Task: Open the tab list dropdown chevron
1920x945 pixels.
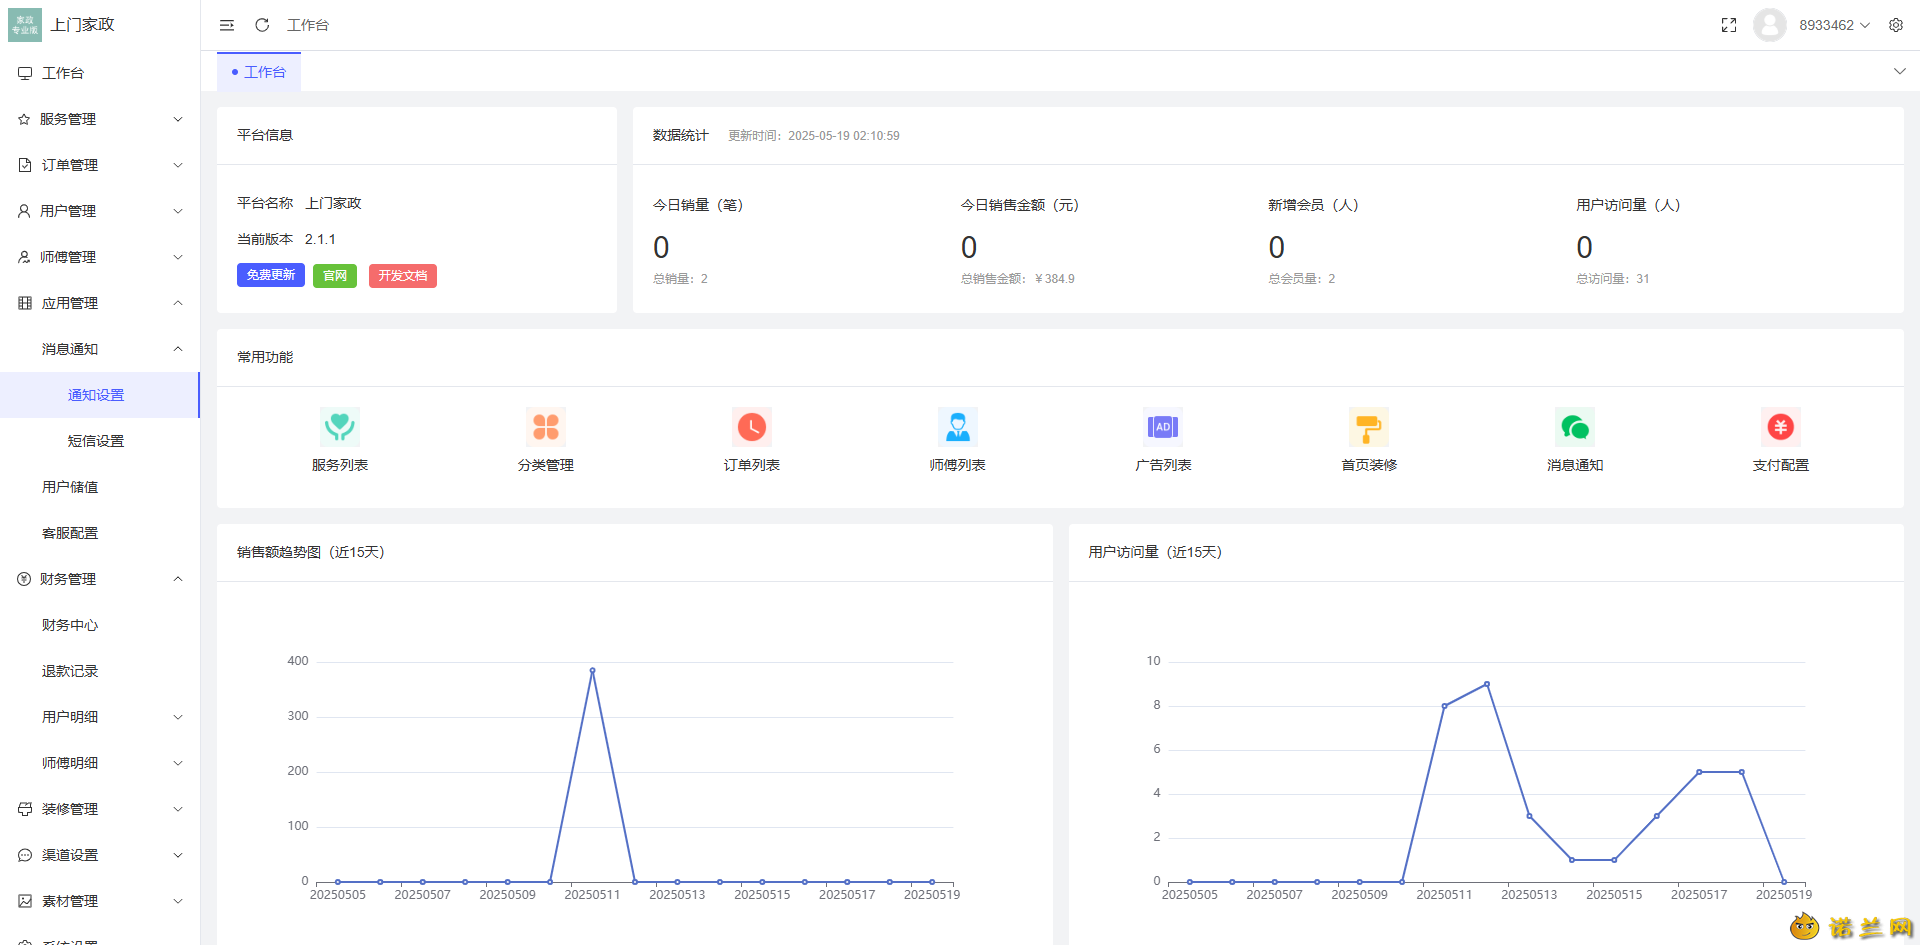Action: pos(1900,71)
